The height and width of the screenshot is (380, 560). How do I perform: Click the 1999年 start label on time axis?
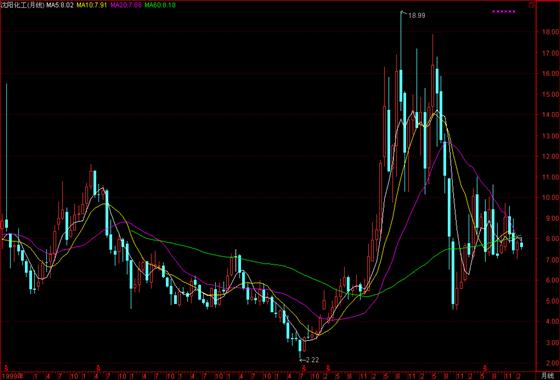[12, 376]
